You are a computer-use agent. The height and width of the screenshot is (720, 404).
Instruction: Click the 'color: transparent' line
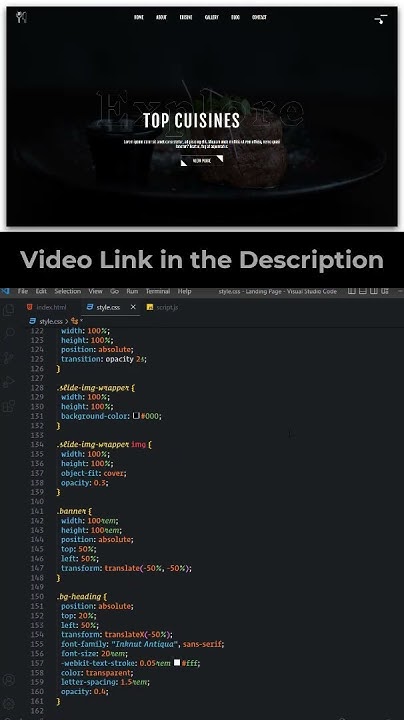click(97, 672)
